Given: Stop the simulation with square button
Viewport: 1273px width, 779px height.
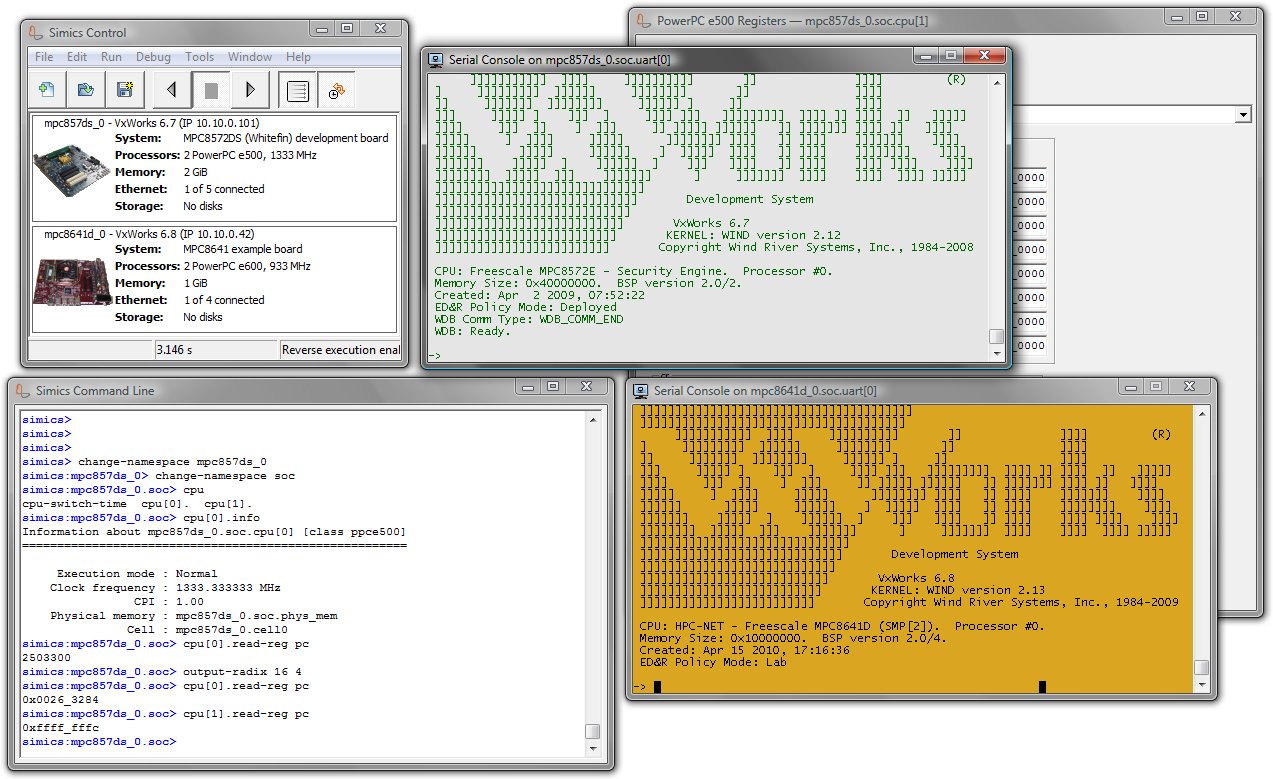Looking at the screenshot, I should point(211,90).
